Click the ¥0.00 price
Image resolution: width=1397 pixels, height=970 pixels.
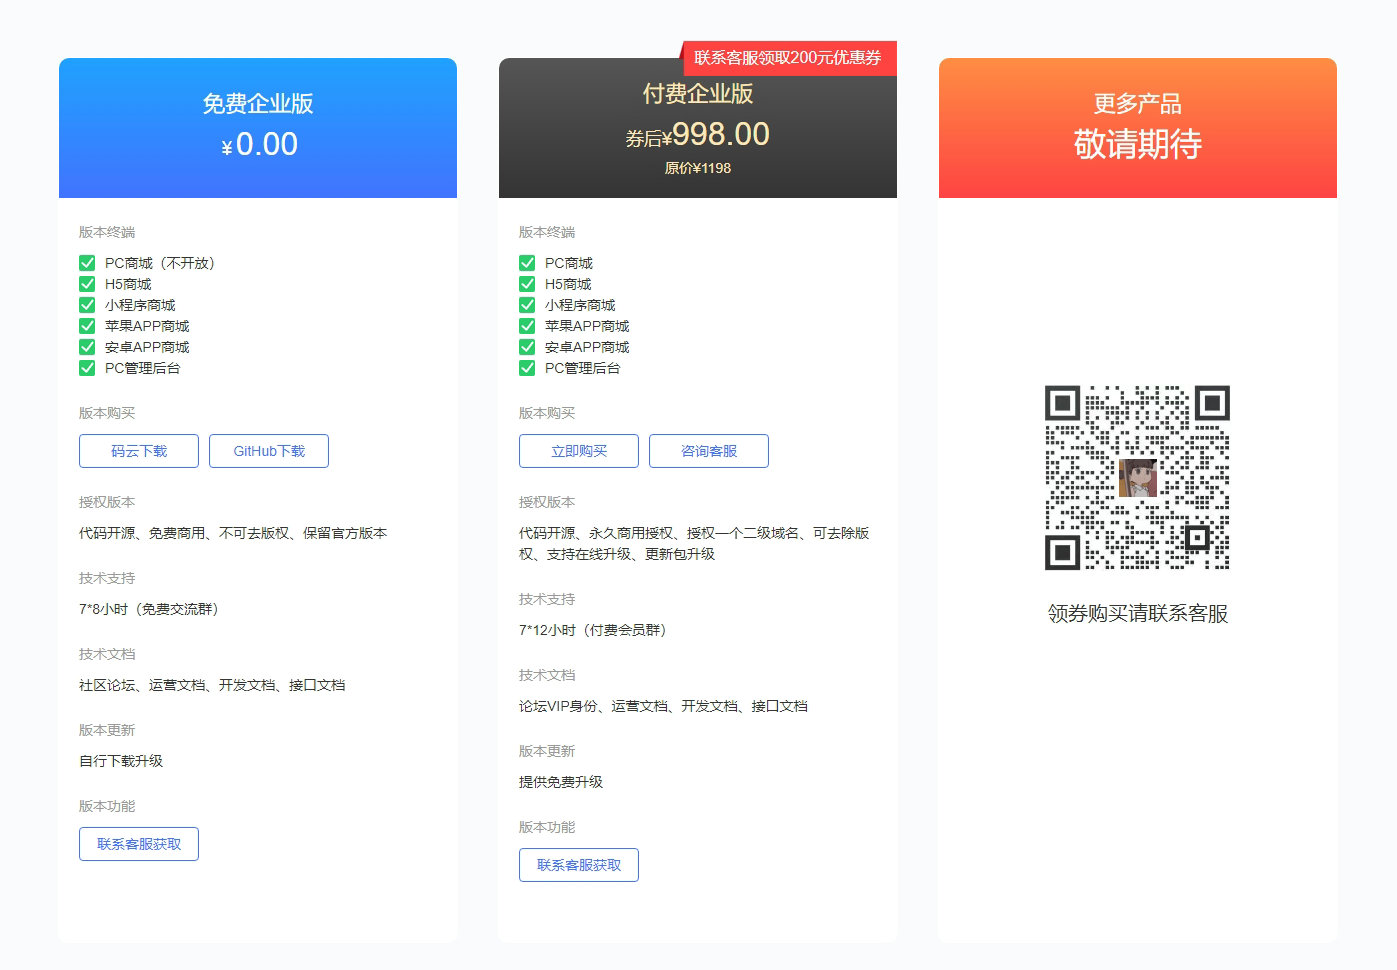[x=259, y=144]
